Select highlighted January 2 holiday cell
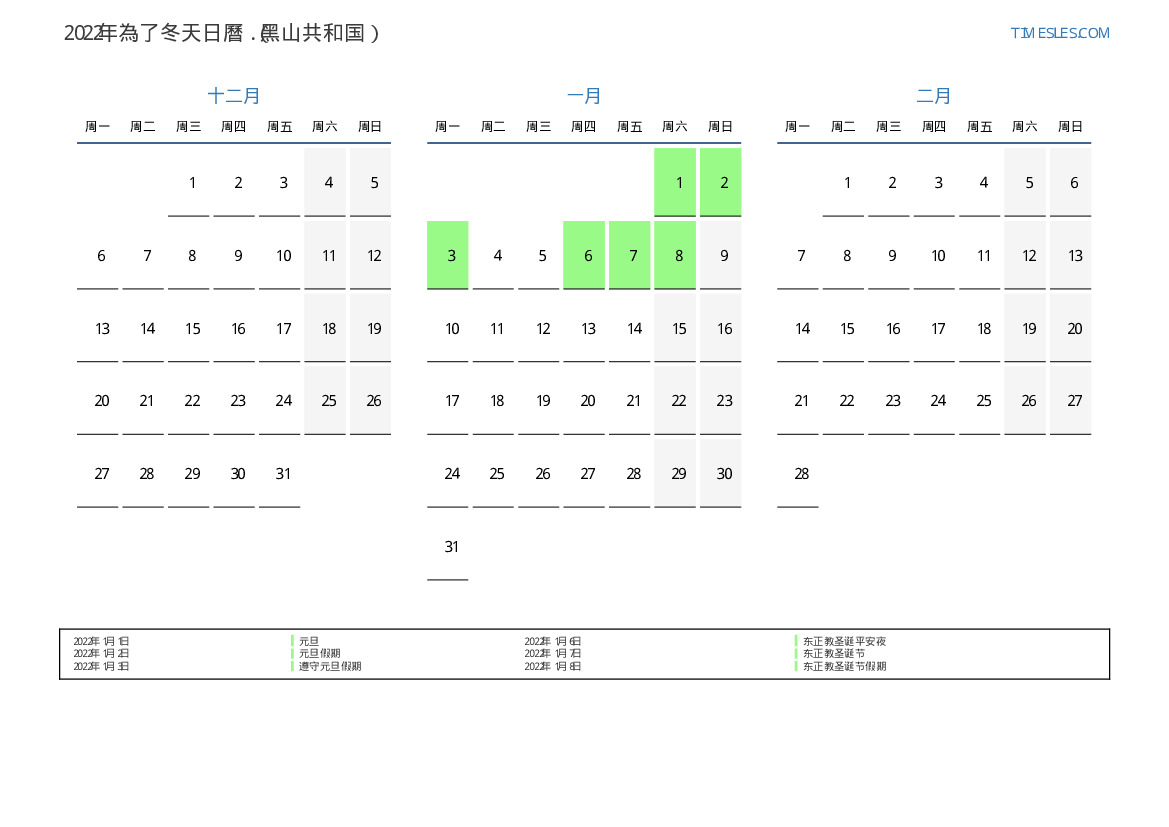Image resolution: width=1169 pixels, height=827 pixels. point(721,182)
